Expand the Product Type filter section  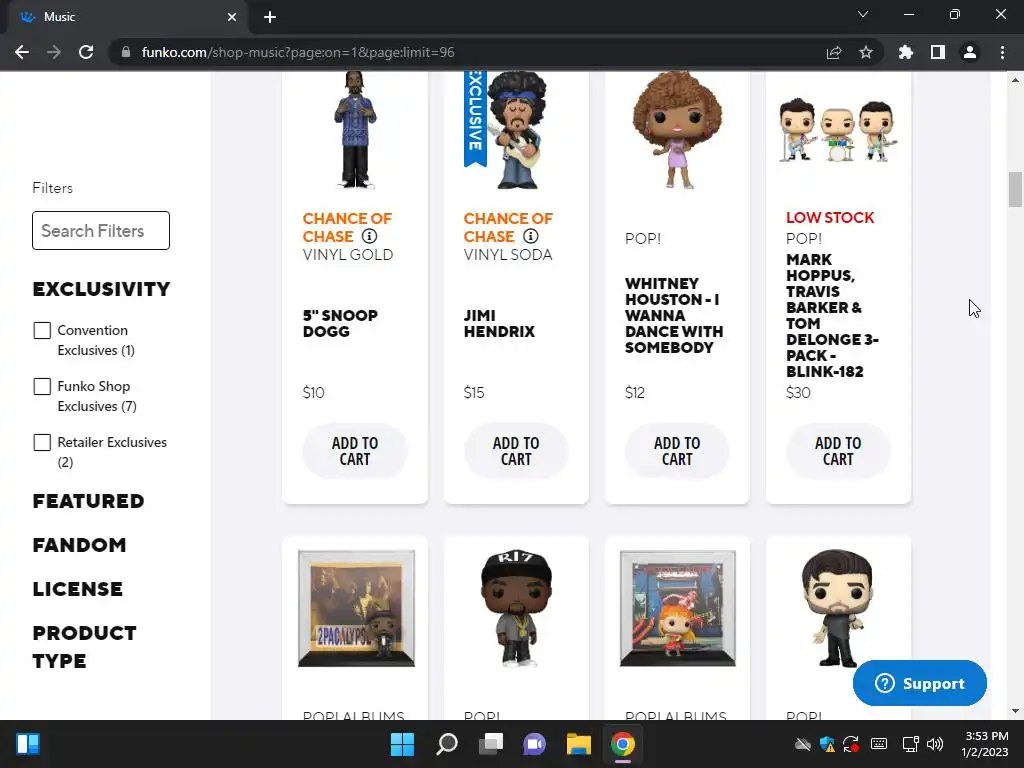click(x=84, y=647)
